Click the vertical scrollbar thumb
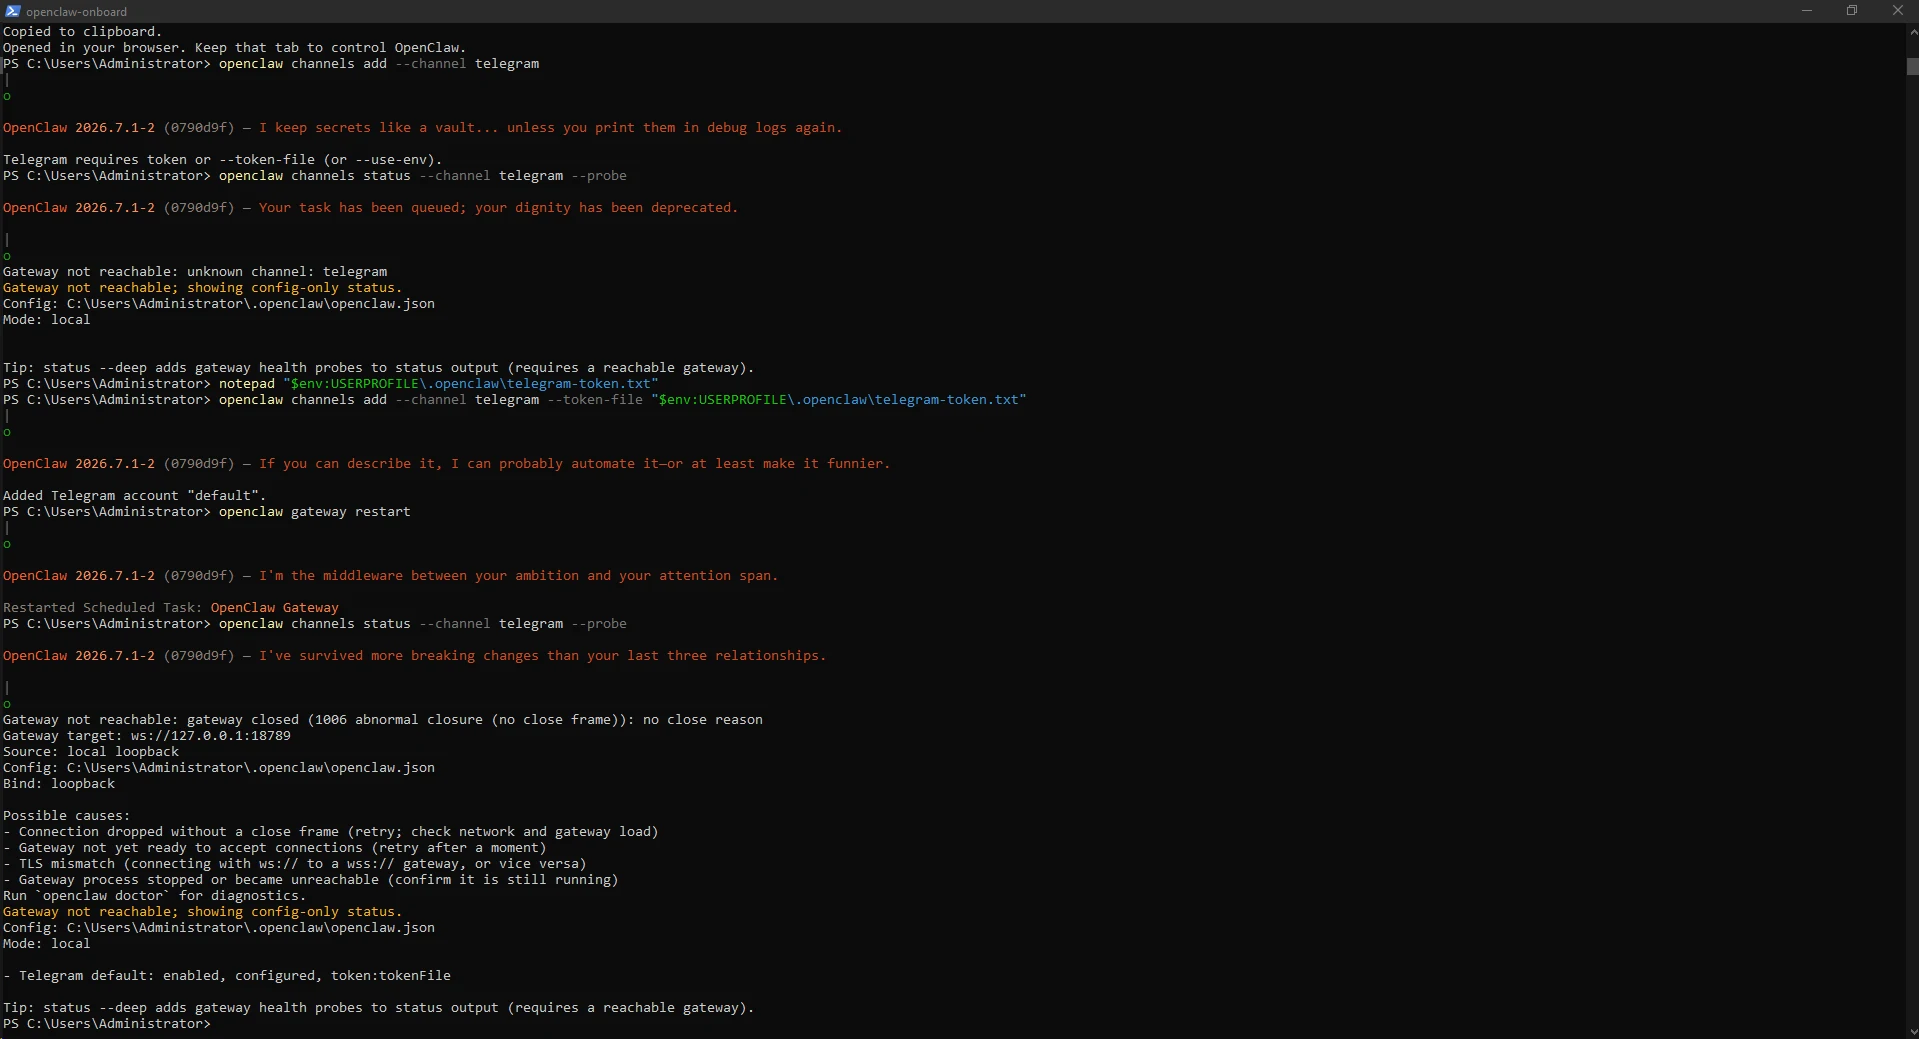This screenshot has height=1039, width=1919. [x=1912, y=67]
